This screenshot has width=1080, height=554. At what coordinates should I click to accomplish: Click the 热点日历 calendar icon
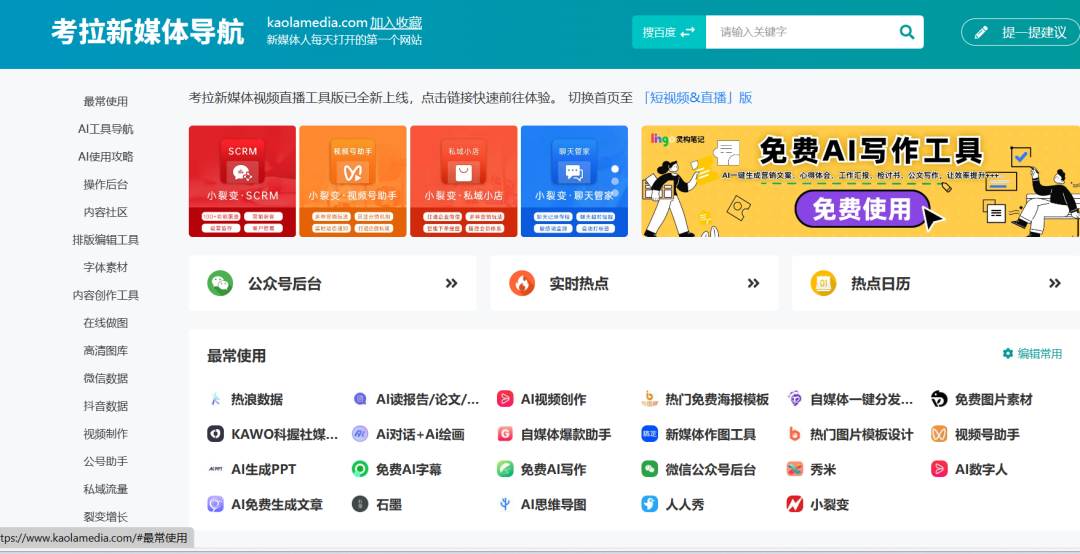coord(823,283)
